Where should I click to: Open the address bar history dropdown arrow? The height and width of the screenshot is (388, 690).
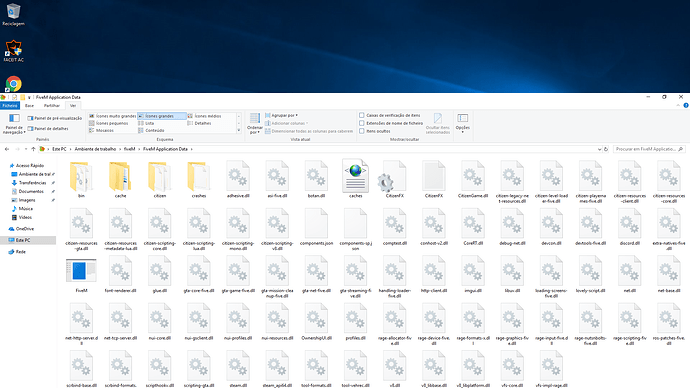click(x=599, y=149)
